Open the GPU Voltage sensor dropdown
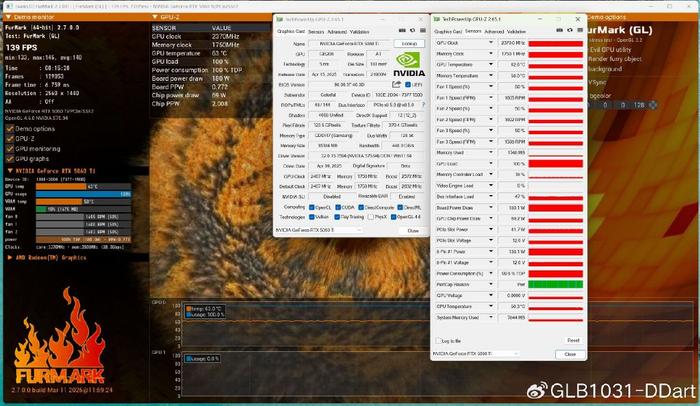 (x=491, y=295)
